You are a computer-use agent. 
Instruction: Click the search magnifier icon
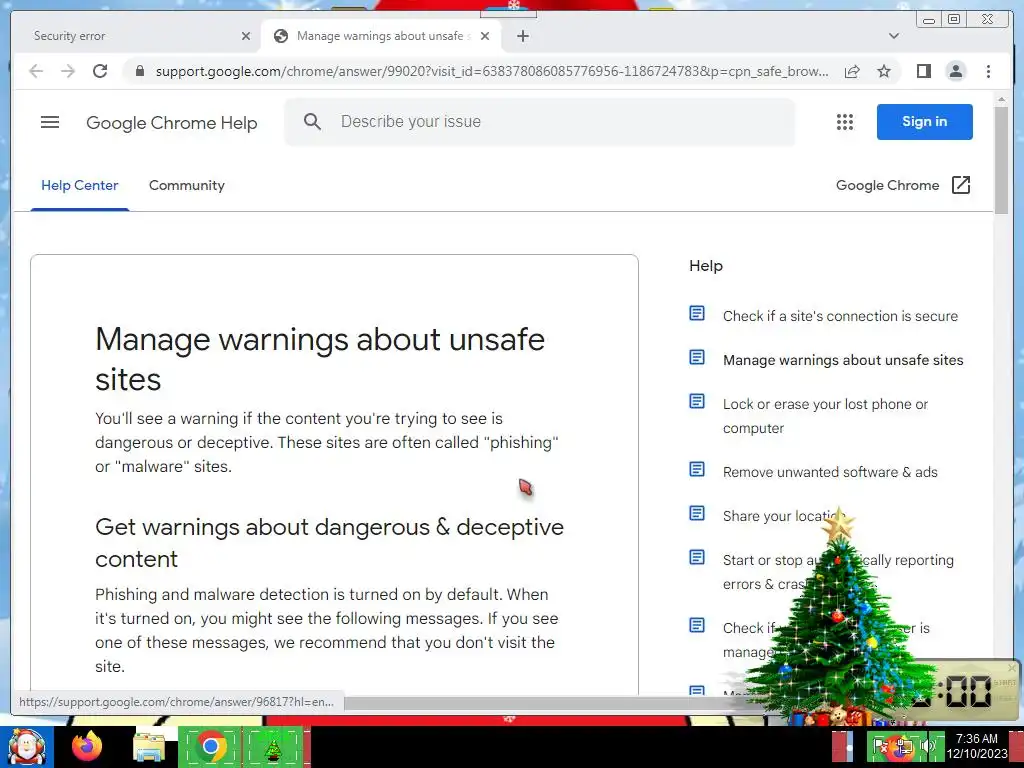click(x=312, y=121)
